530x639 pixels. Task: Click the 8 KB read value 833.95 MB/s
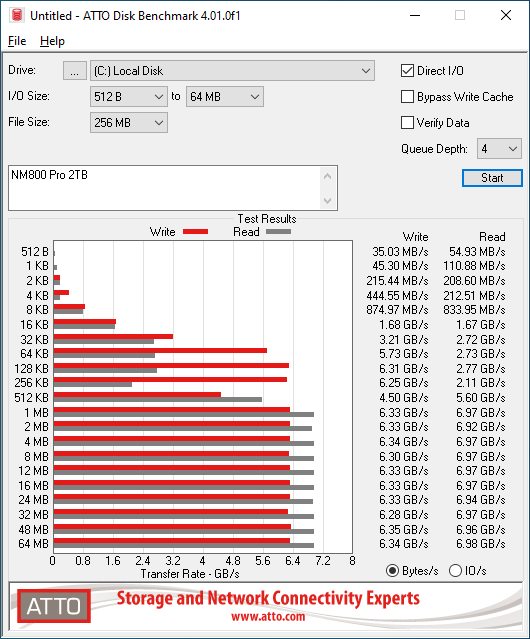coord(474,310)
